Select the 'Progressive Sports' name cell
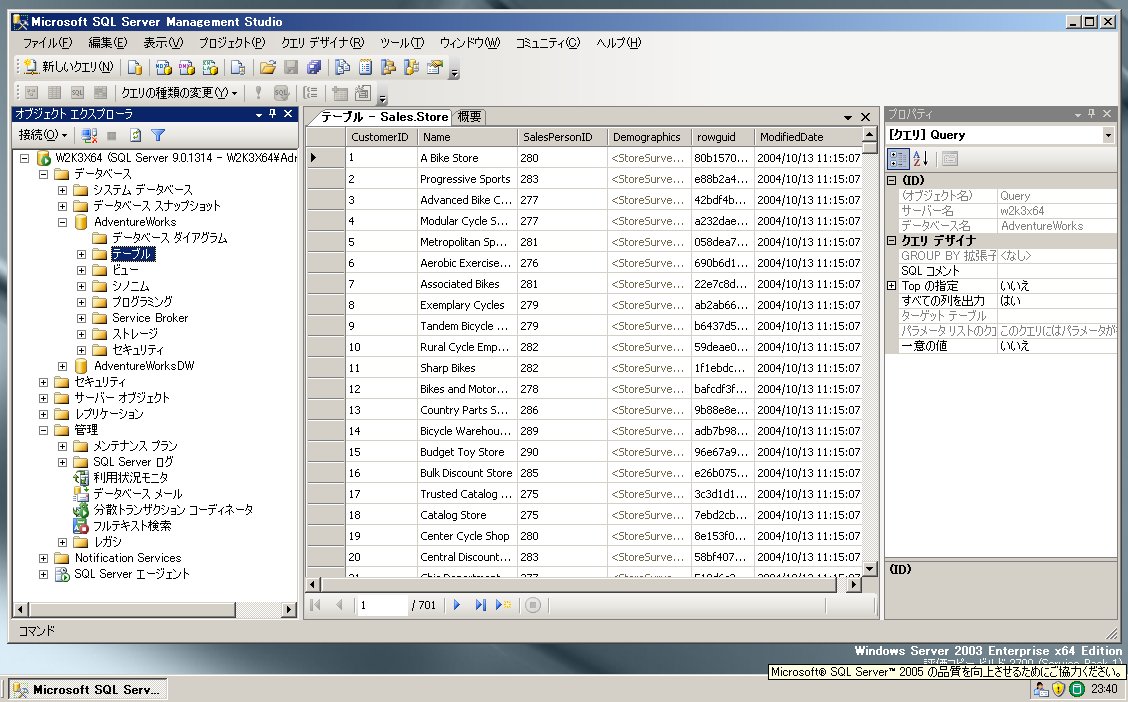The width and height of the screenshot is (1128, 702). tap(465, 179)
